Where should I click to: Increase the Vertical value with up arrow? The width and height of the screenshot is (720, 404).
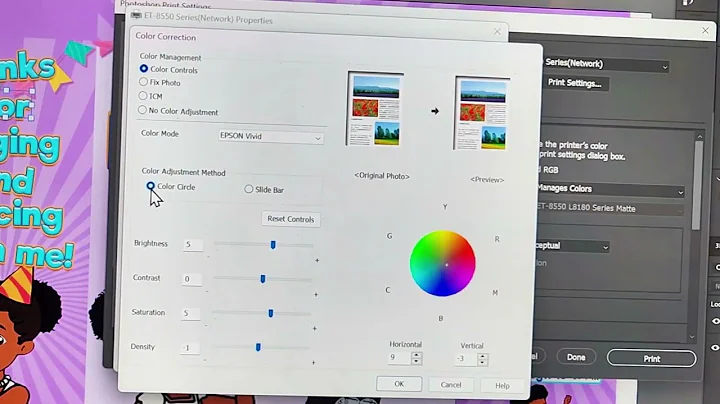(482, 356)
